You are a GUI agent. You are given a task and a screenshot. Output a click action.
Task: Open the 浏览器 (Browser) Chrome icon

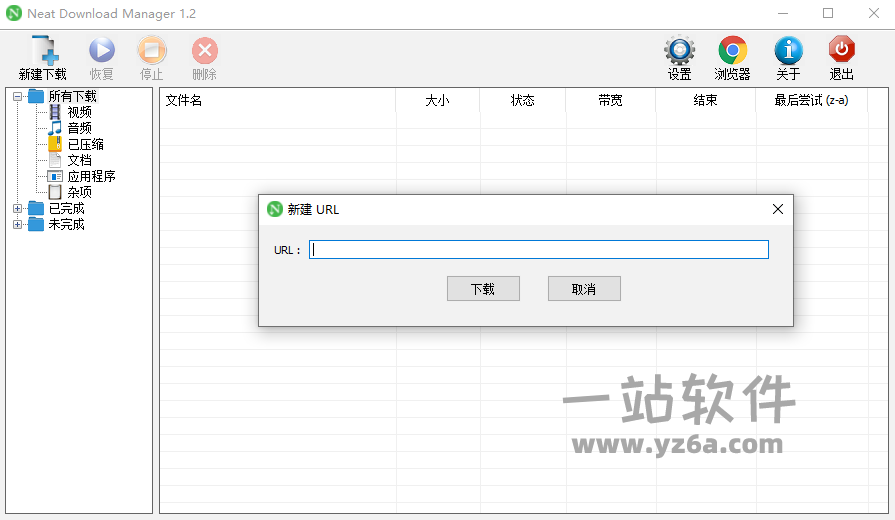click(x=733, y=50)
